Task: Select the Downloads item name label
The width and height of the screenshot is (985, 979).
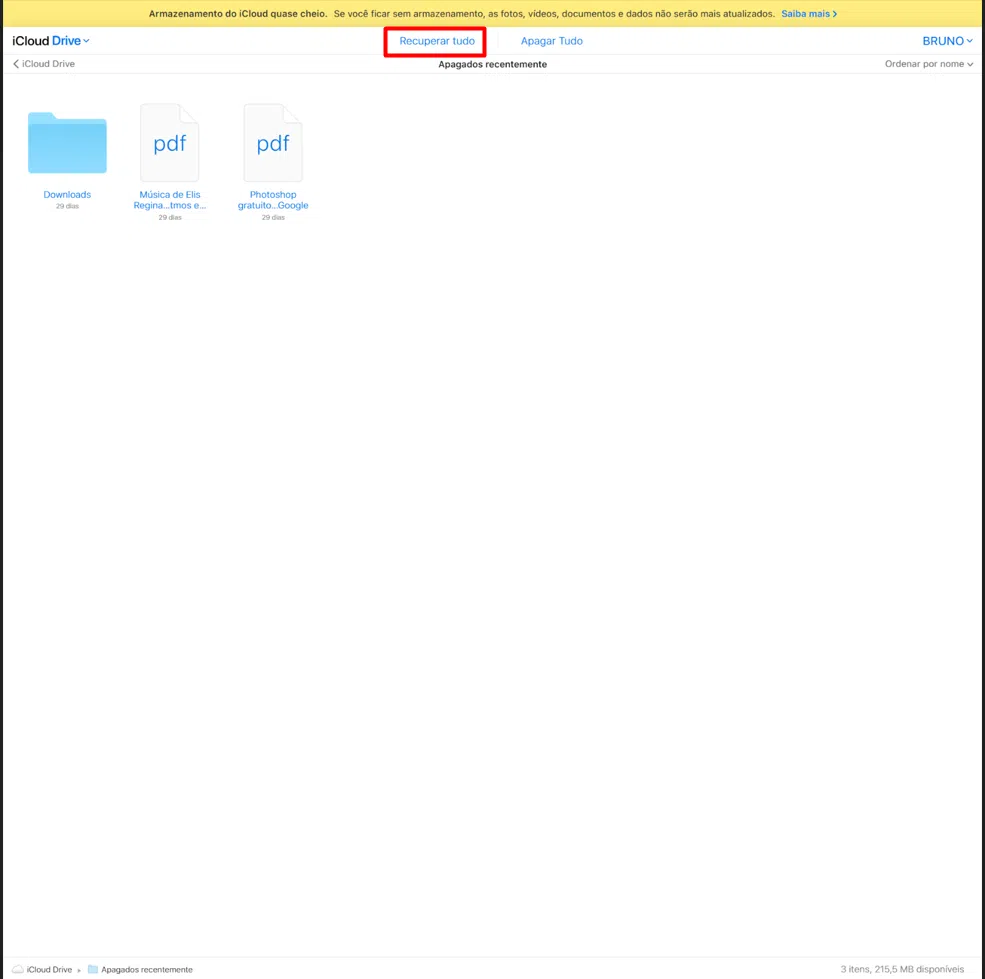Action: pos(67,194)
